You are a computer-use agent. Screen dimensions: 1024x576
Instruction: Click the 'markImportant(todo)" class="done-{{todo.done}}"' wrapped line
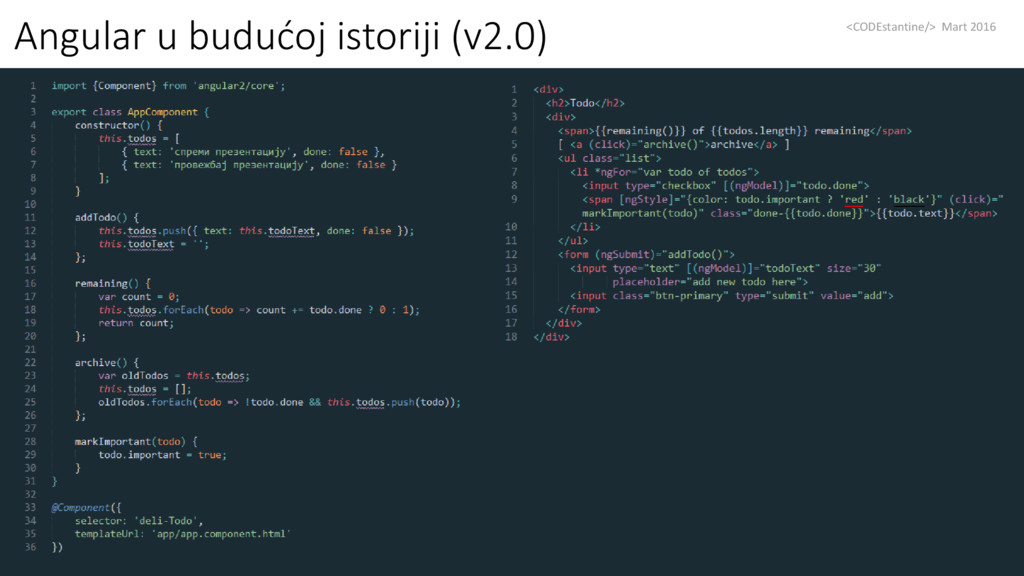pyautogui.click(x=790, y=213)
